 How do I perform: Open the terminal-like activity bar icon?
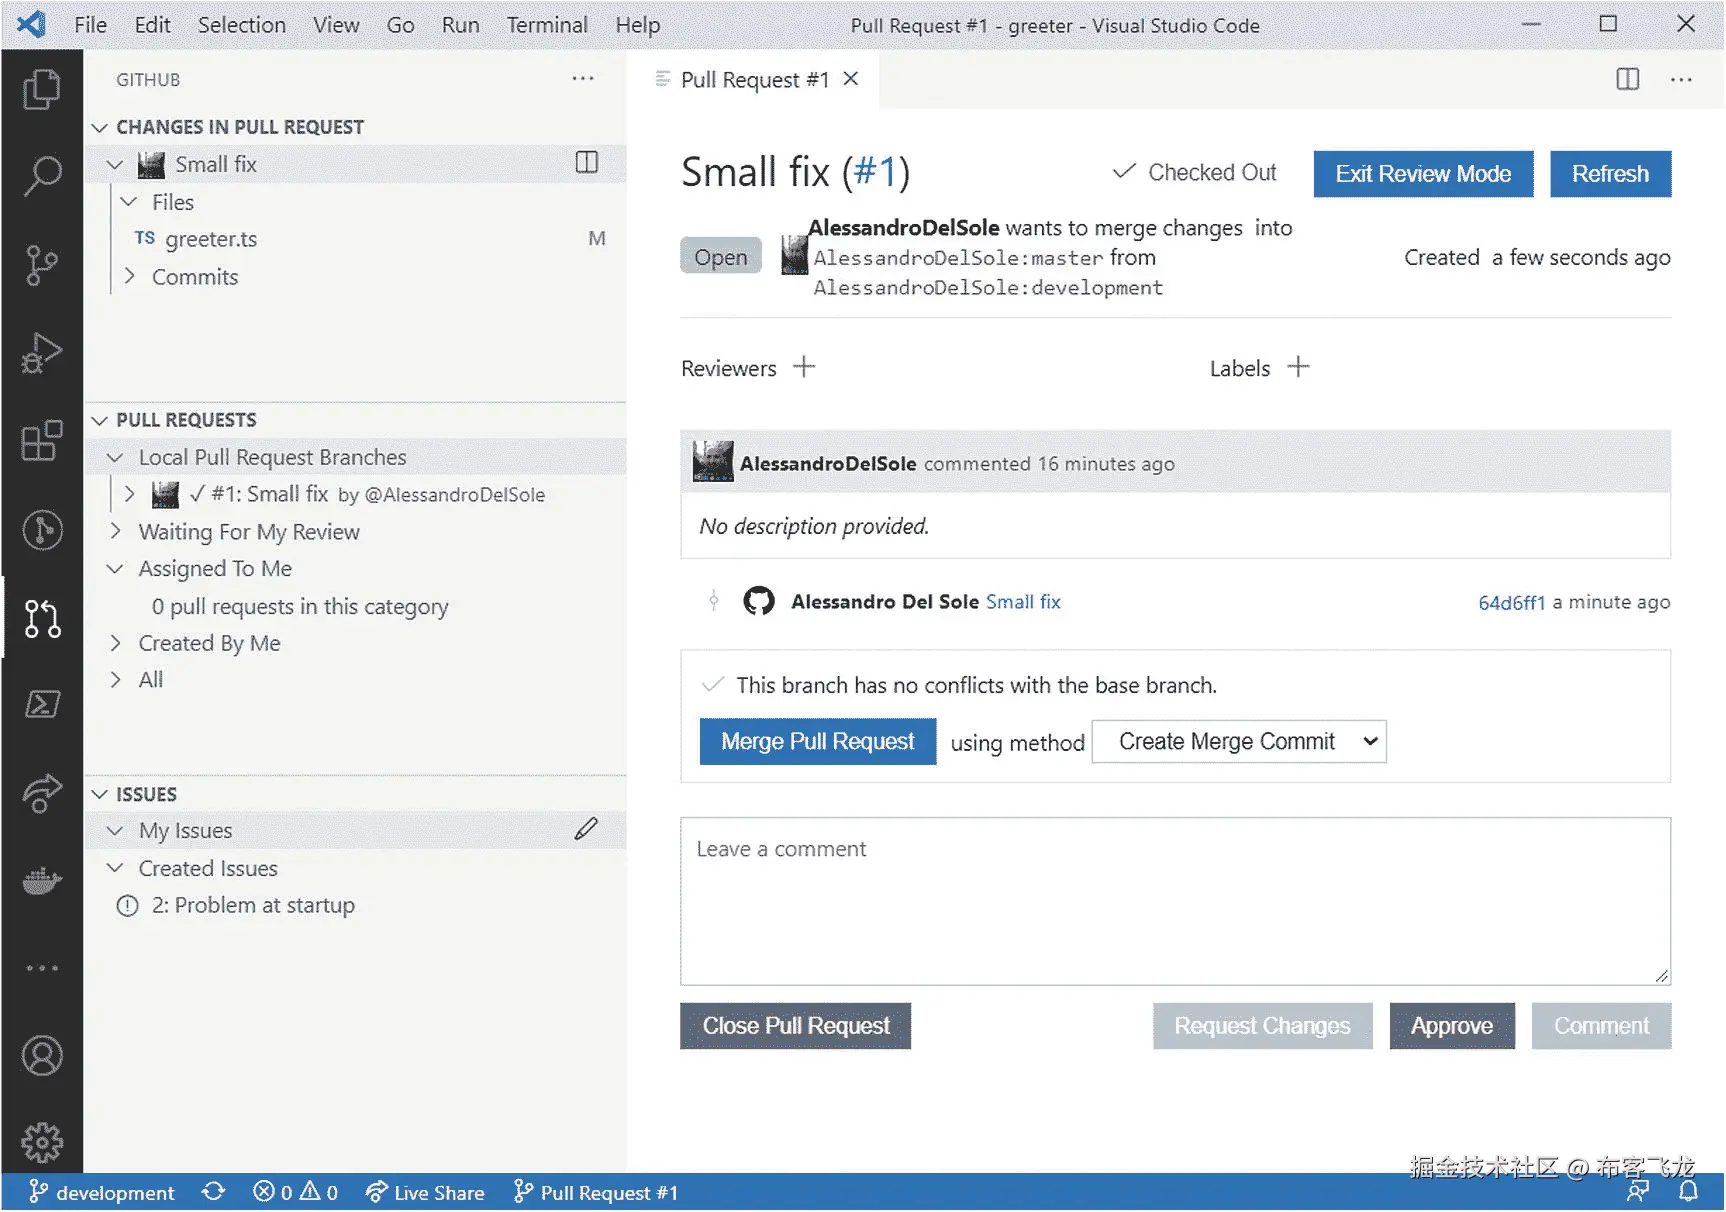pyautogui.click(x=42, y=705)
